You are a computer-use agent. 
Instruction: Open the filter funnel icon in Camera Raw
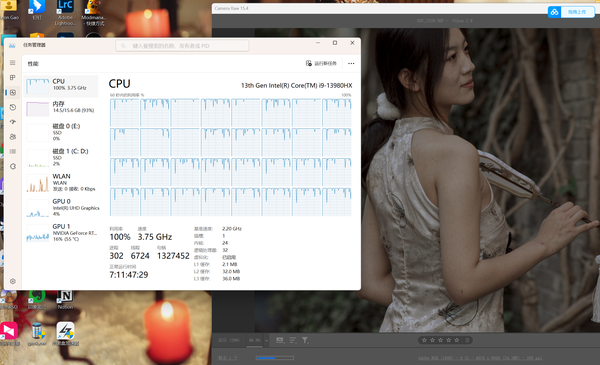(x=305, y=340)
